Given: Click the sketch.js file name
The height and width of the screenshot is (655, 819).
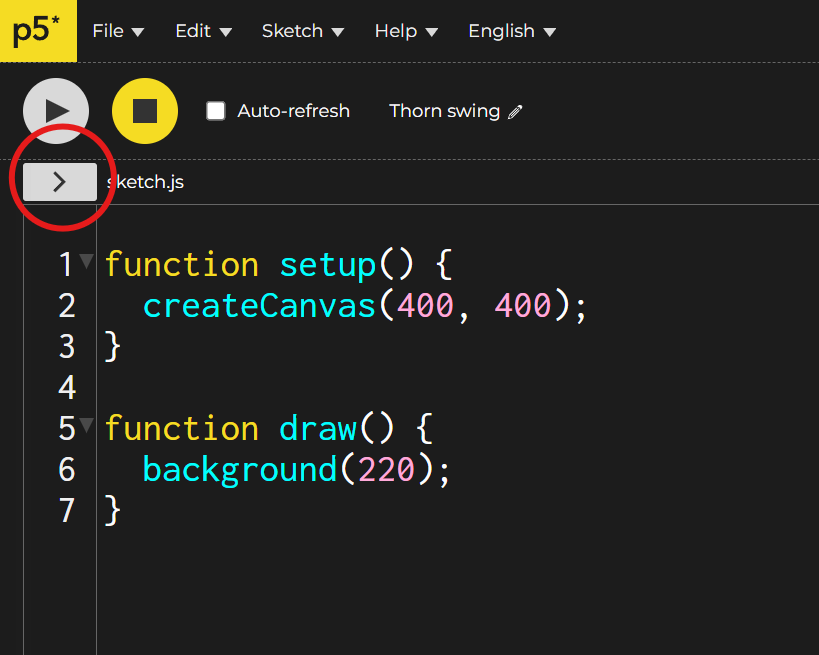Looking at the screenshot, I should [148, 182].
